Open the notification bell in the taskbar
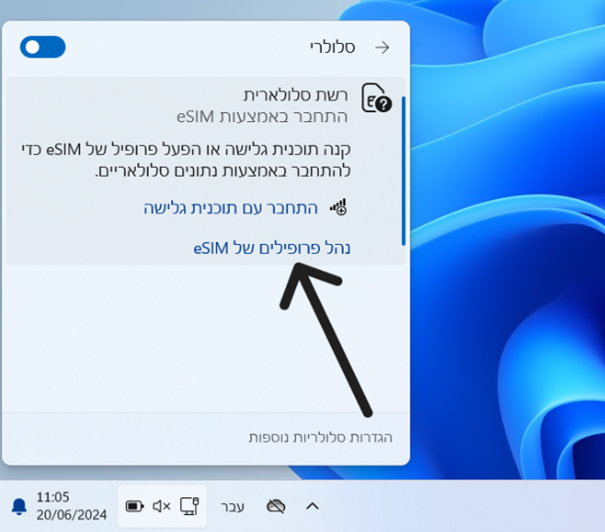The image size is (605, 532). [x=19, y=506]
